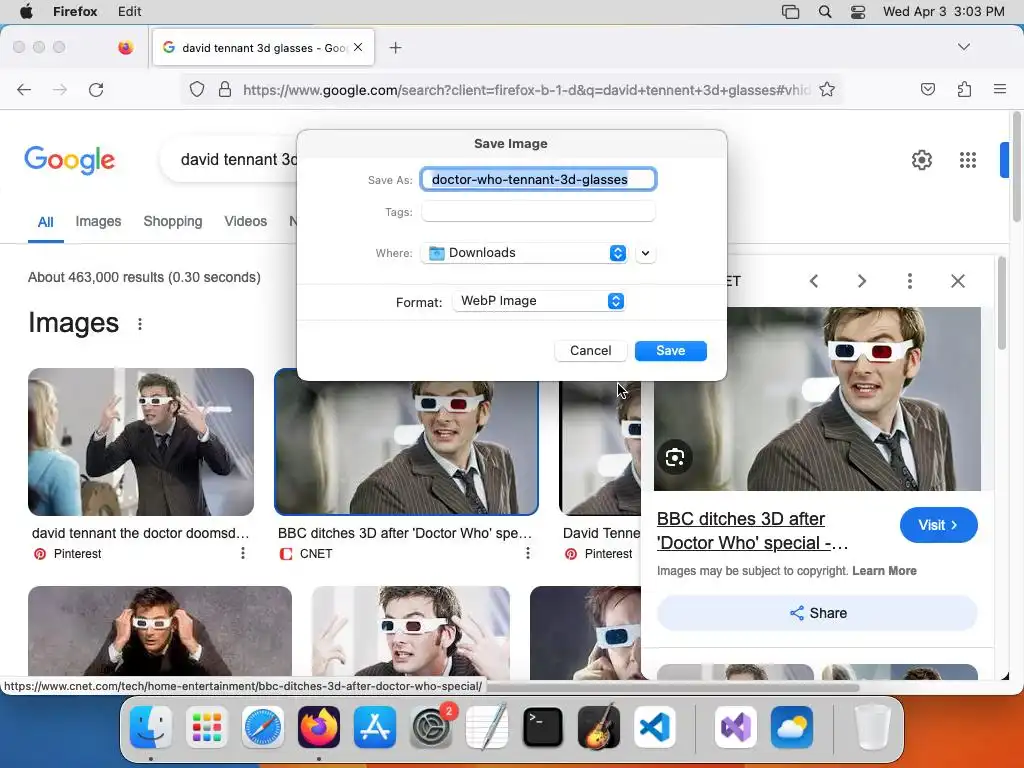
Task: Open the BBC ditches 3D after title link
Action: (752, 531)
